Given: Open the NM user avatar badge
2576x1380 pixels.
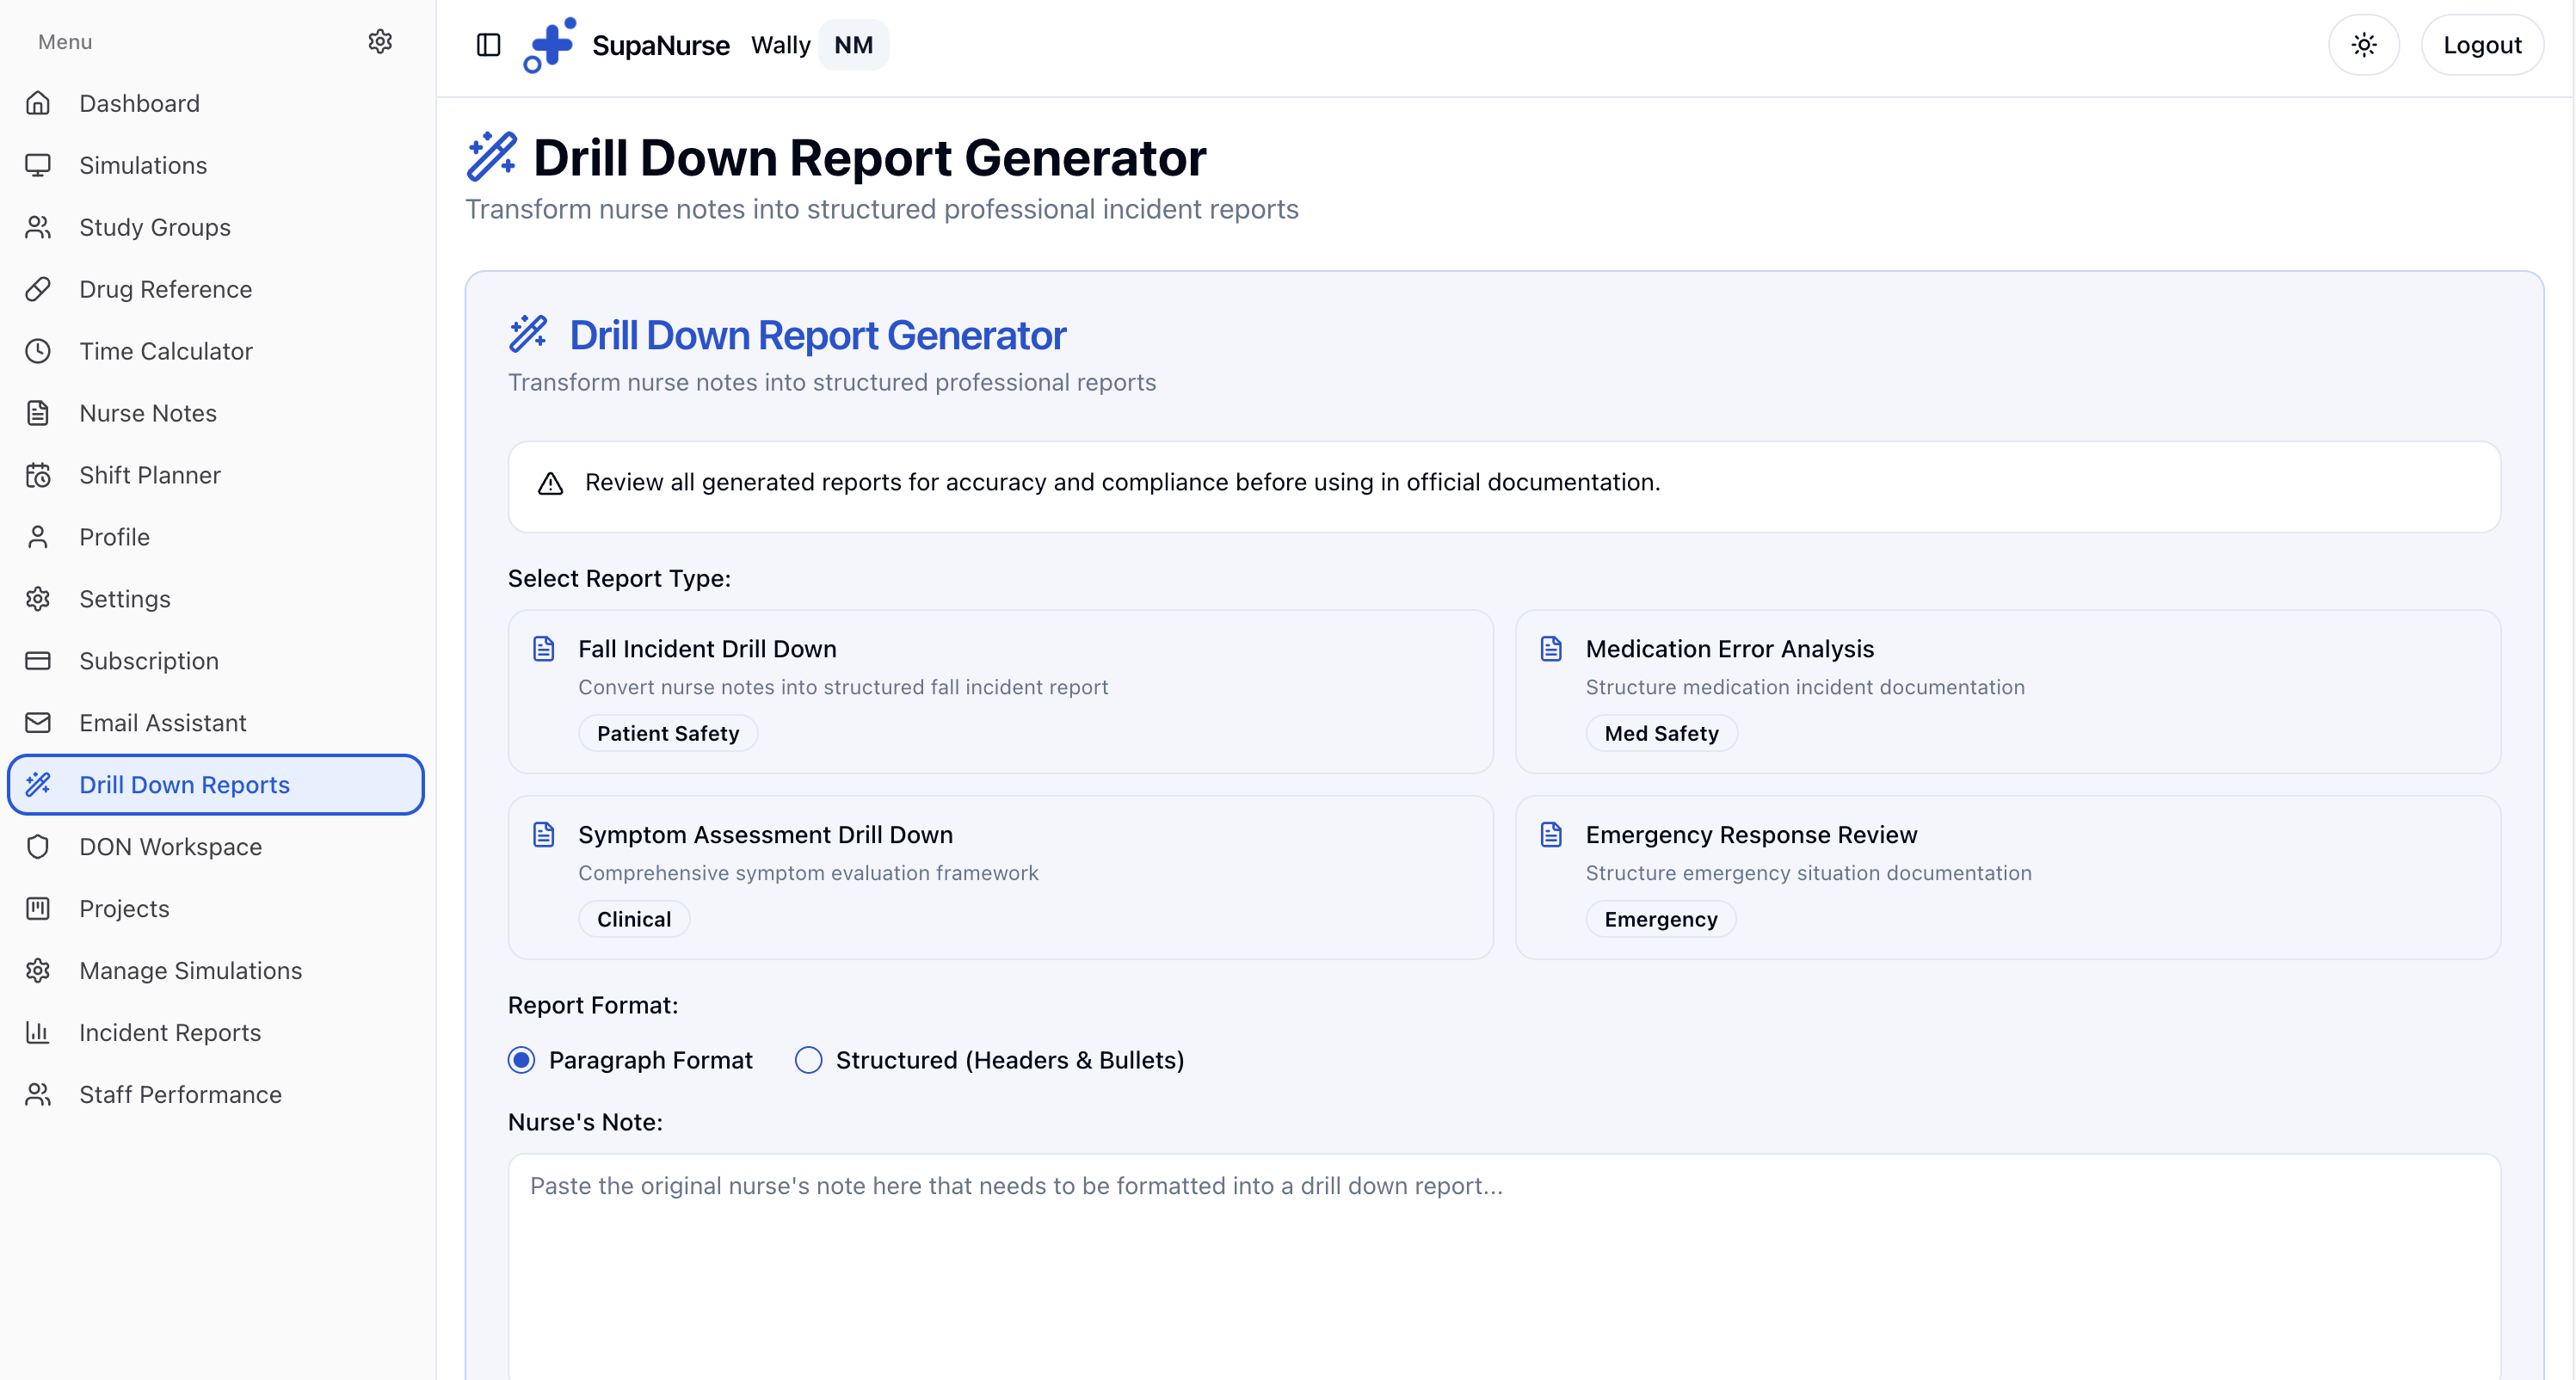Looking at the screenshot, I should point(853,45).
